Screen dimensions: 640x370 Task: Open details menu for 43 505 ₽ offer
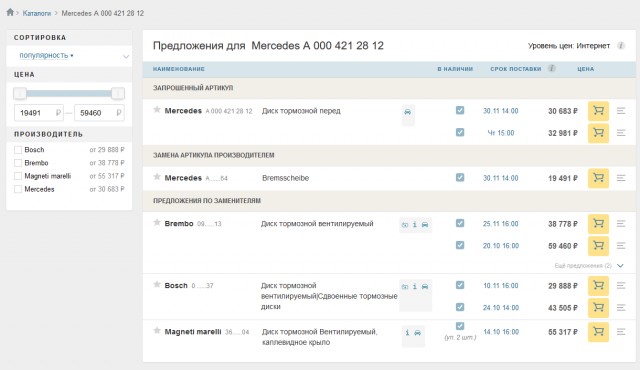[621, 308]
